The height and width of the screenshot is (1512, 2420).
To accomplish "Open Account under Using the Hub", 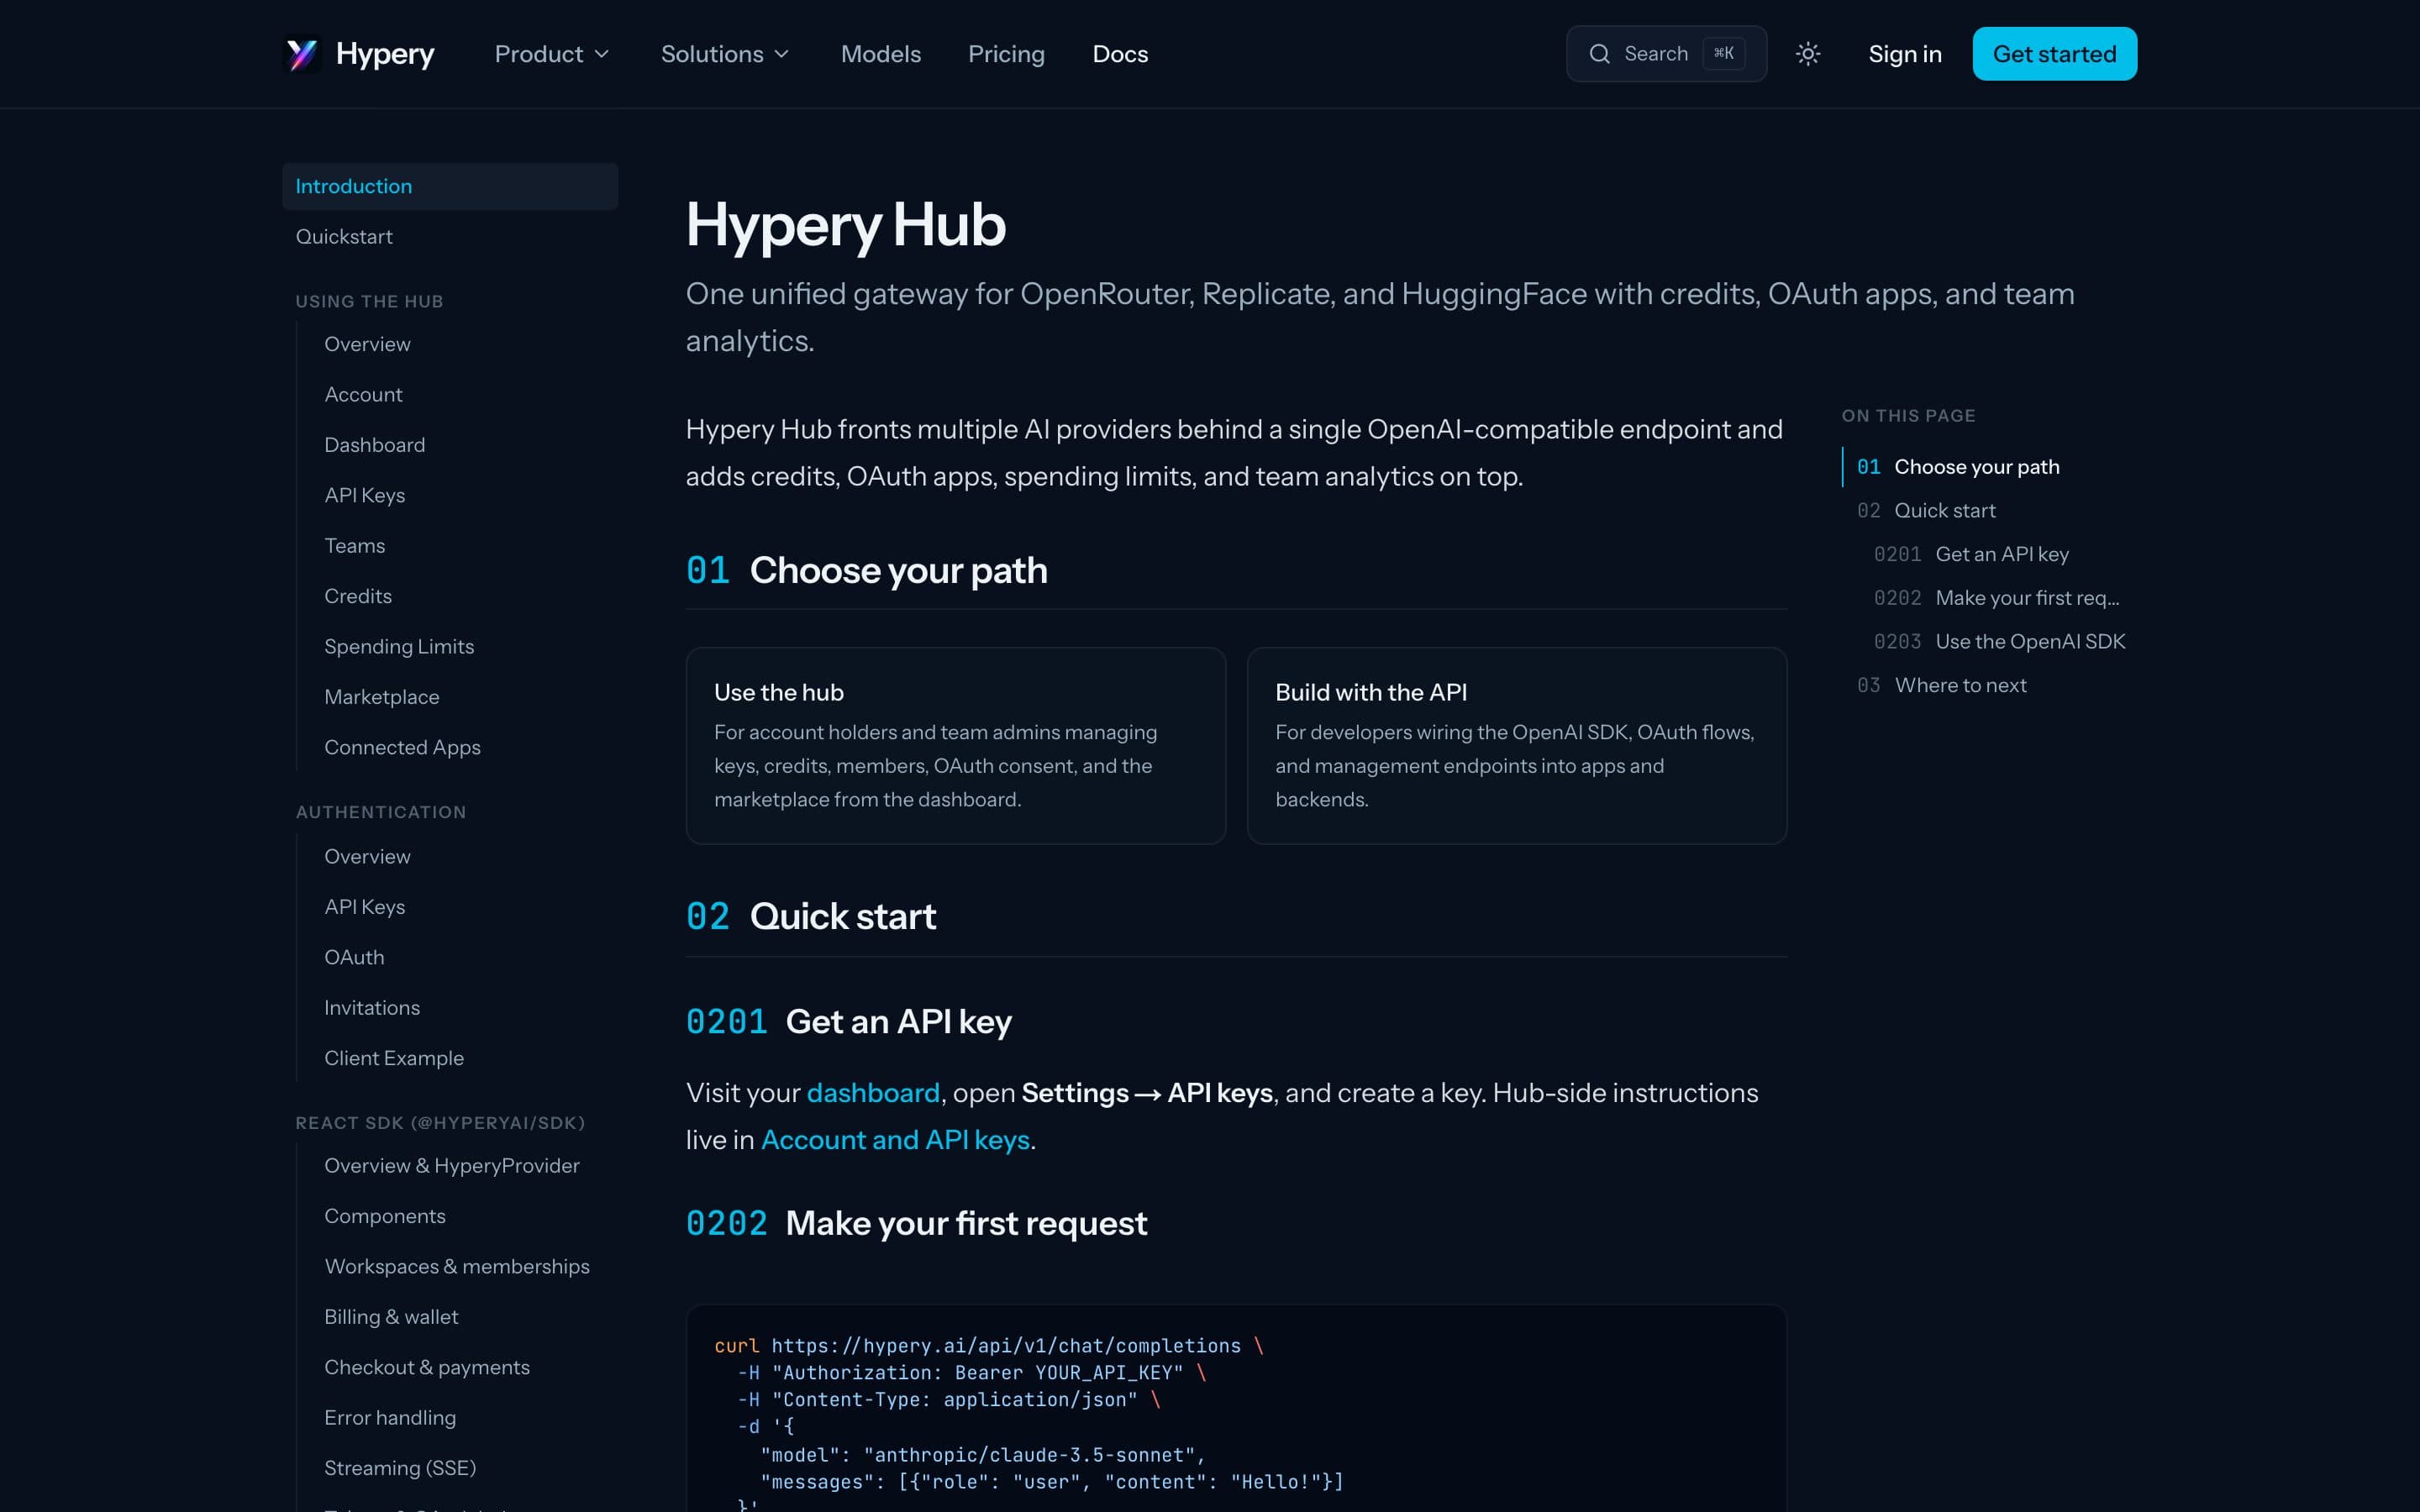I will click(x=363, y=395).
